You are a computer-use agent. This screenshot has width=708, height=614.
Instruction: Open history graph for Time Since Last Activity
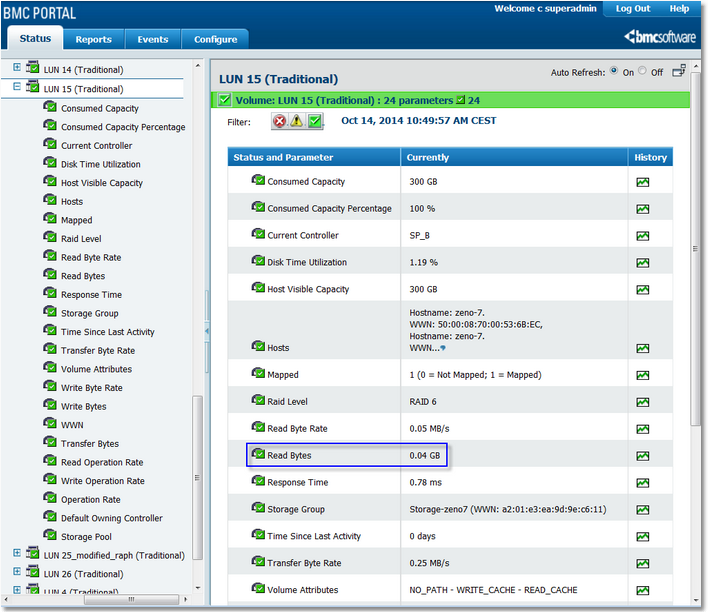pos(642,536)
